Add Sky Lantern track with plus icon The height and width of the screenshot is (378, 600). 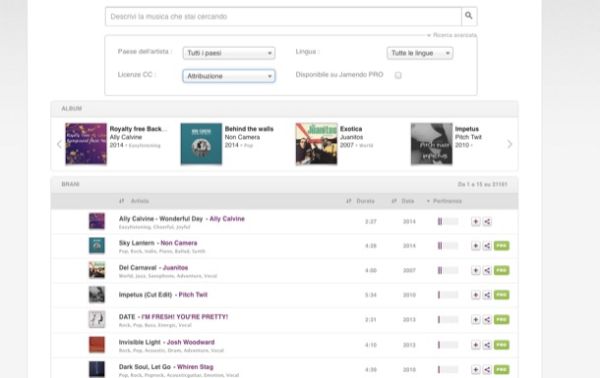[x=475, y=246]
